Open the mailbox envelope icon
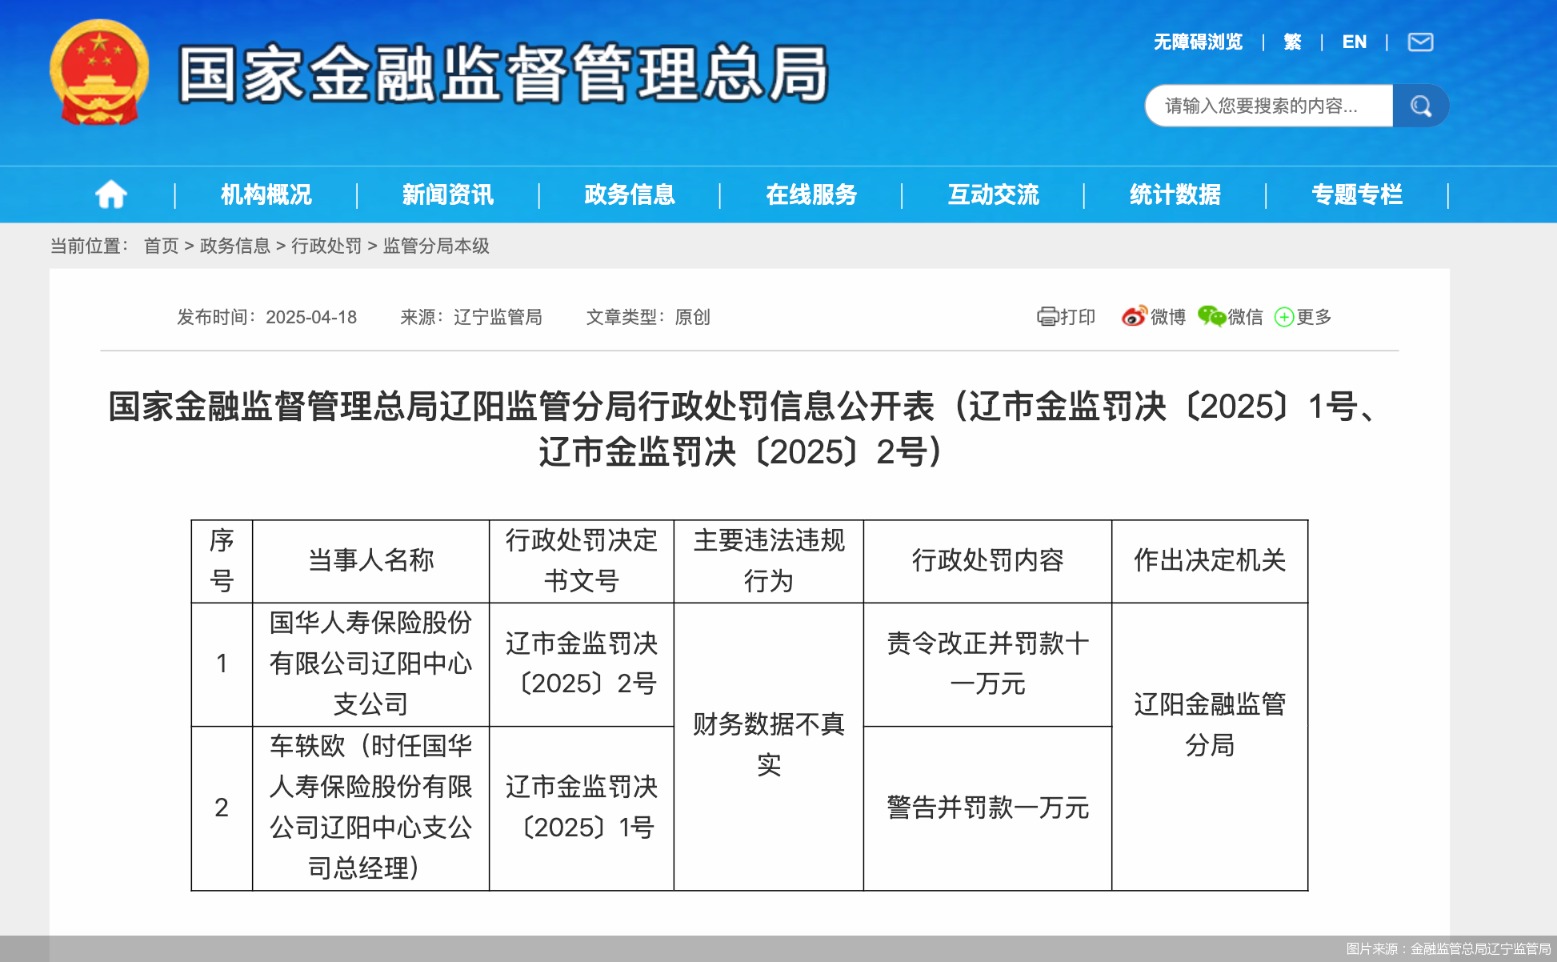 click(x=1419, y=42)
